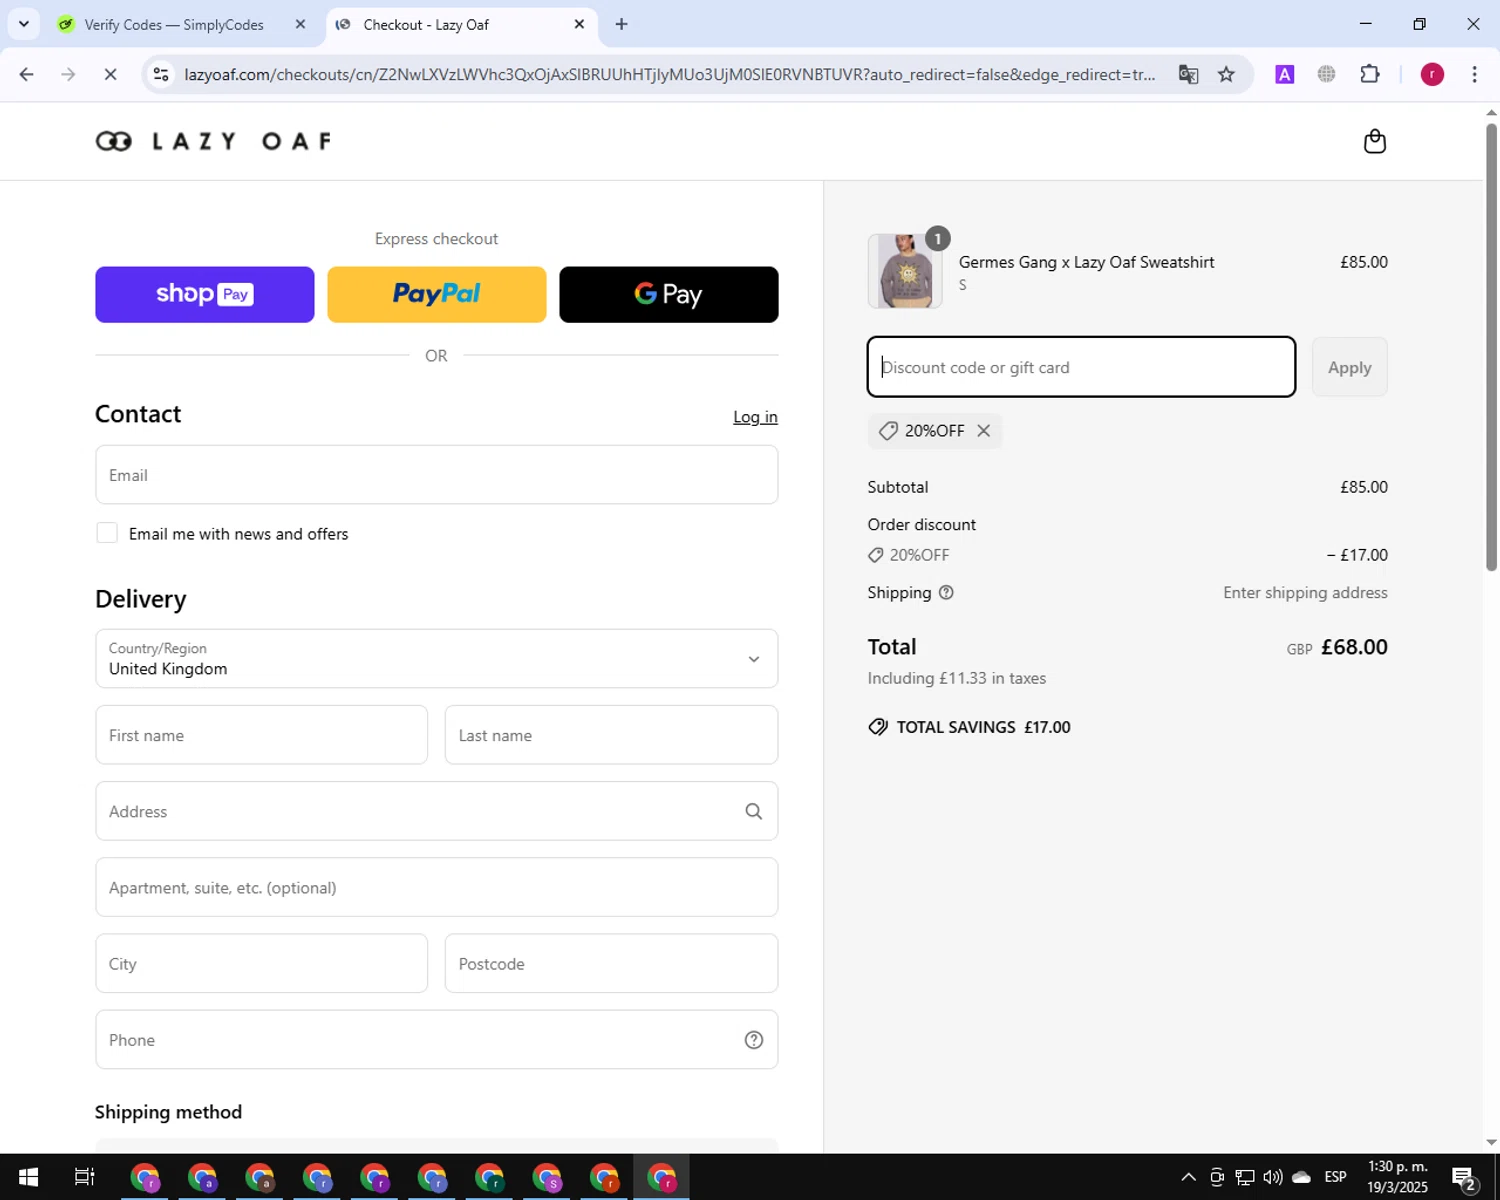
Task: Open the purple A extension icon
Action: (x=1285, y=74)
